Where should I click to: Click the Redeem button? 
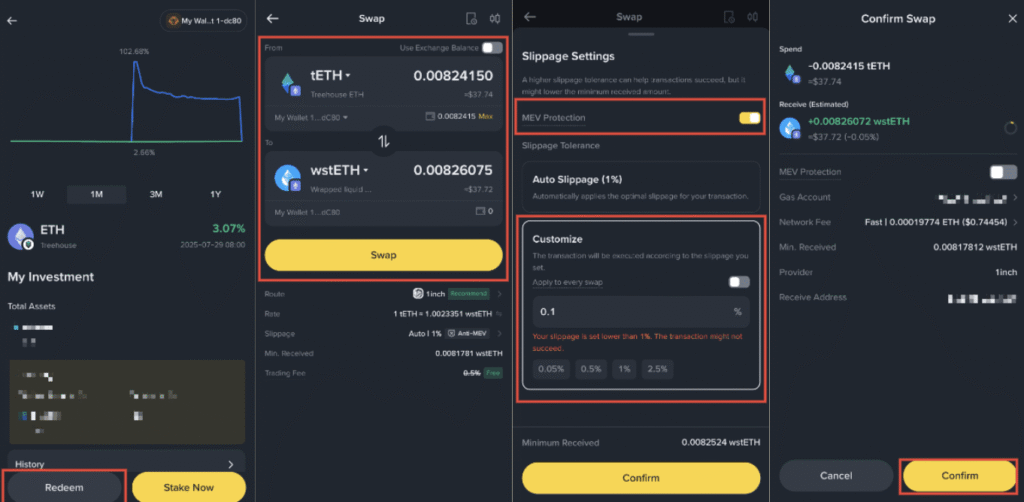point(63,488)
